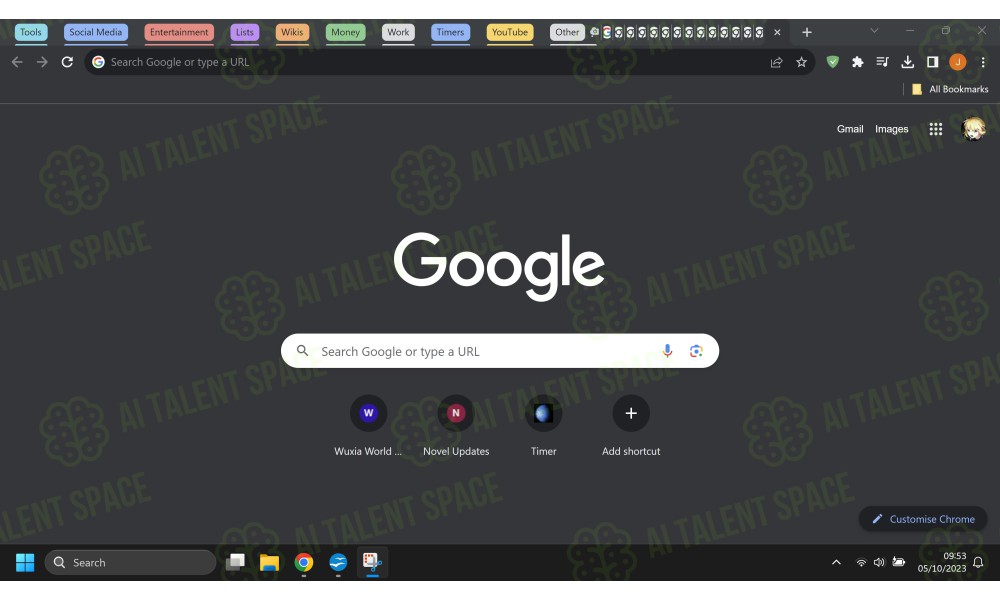Start voice search with the microphone
This screenshot has width=1000, height=600.
667,351
